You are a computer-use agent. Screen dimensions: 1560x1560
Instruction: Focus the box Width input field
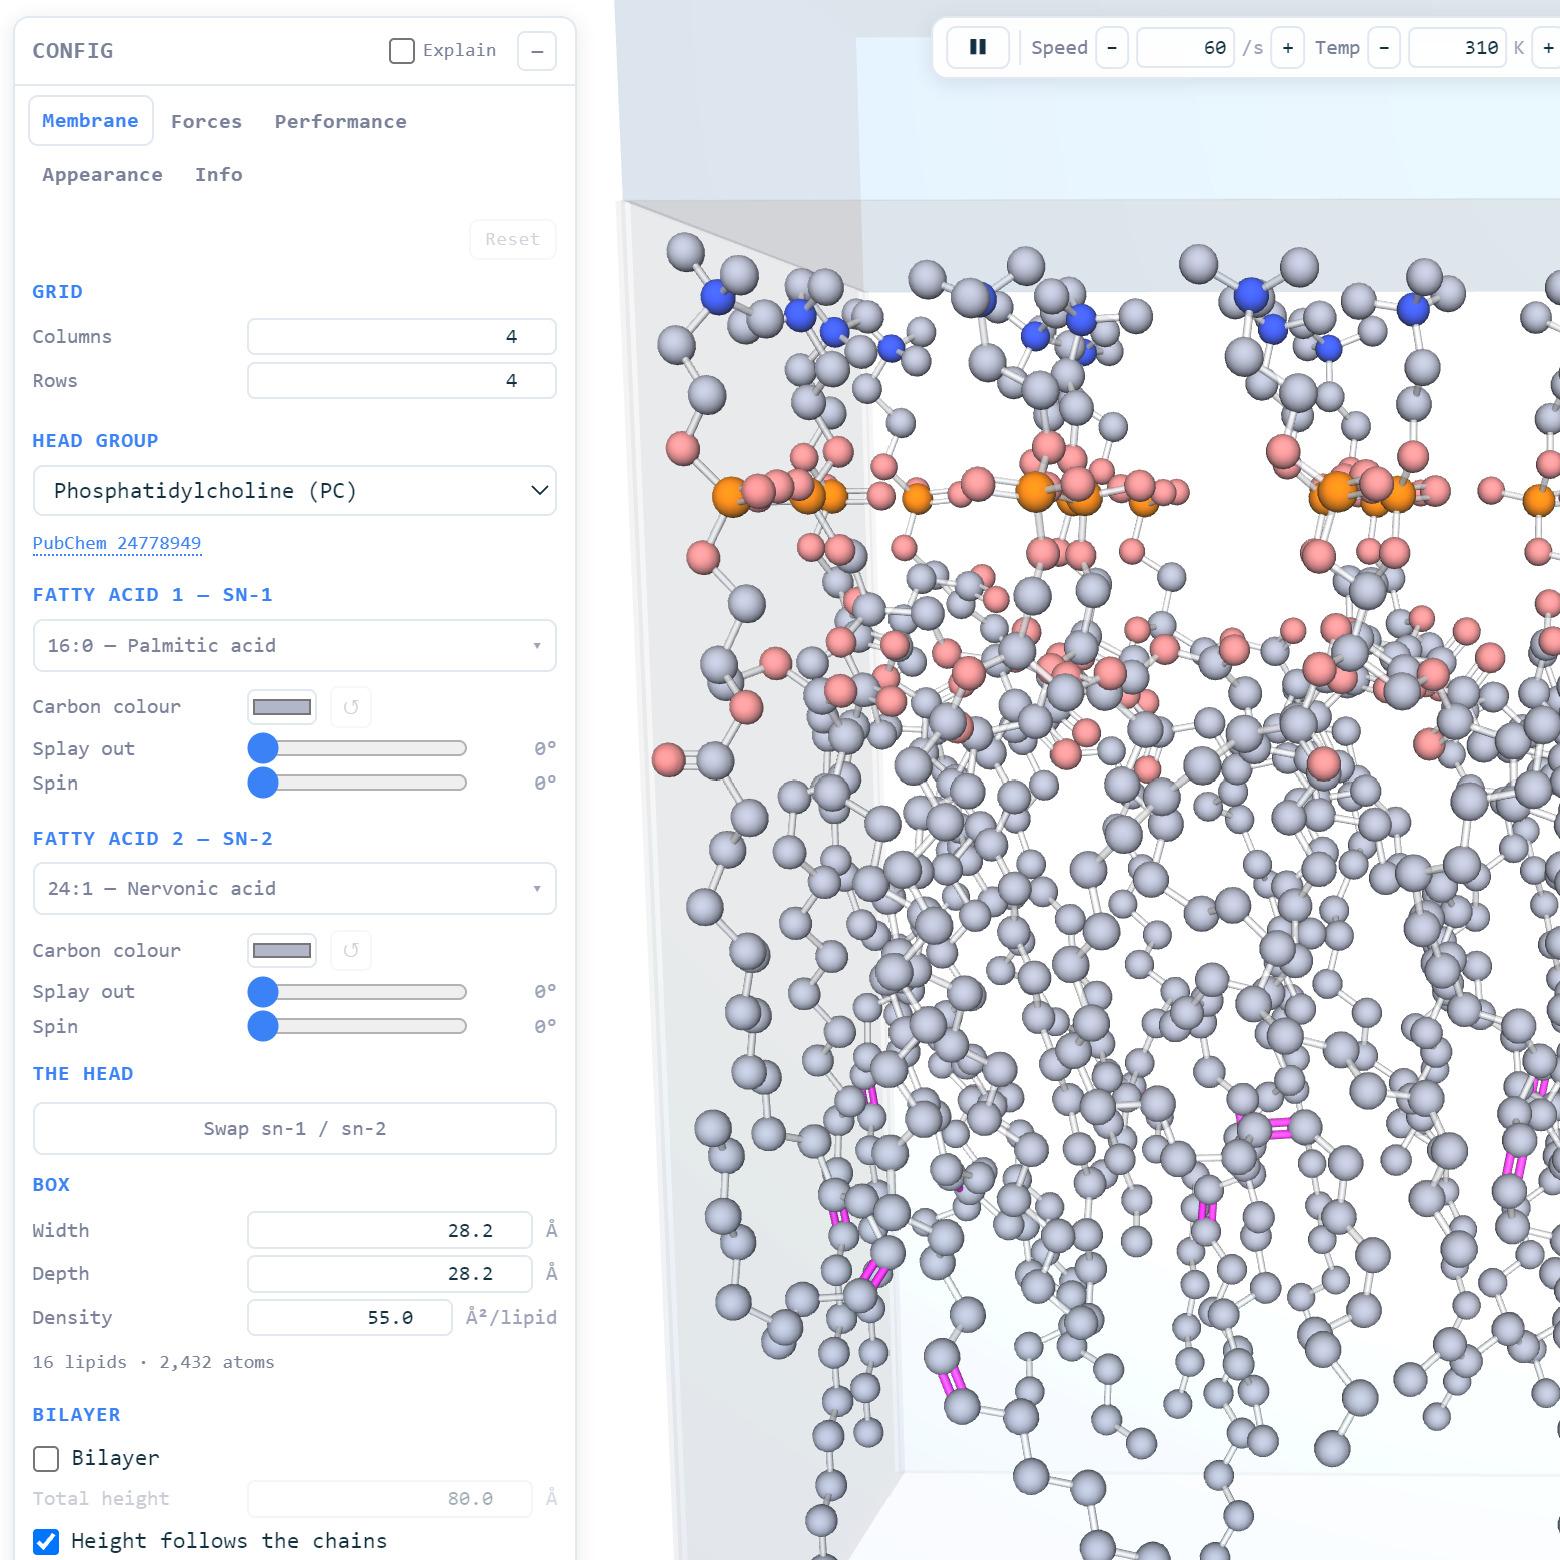(x=390, y=1231)
